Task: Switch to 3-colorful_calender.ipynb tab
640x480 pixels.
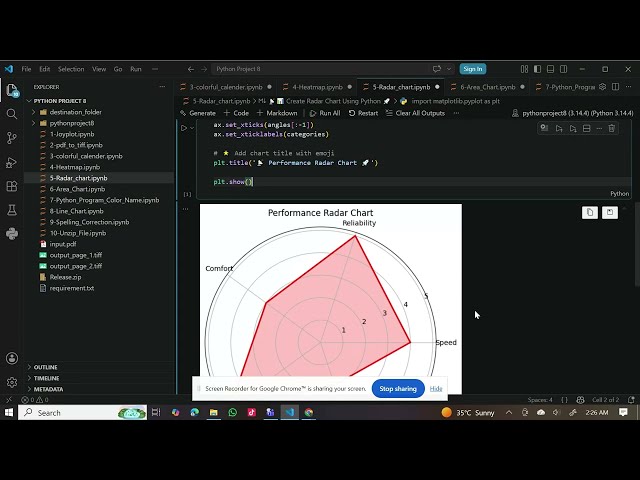Action: pos(226,87)
